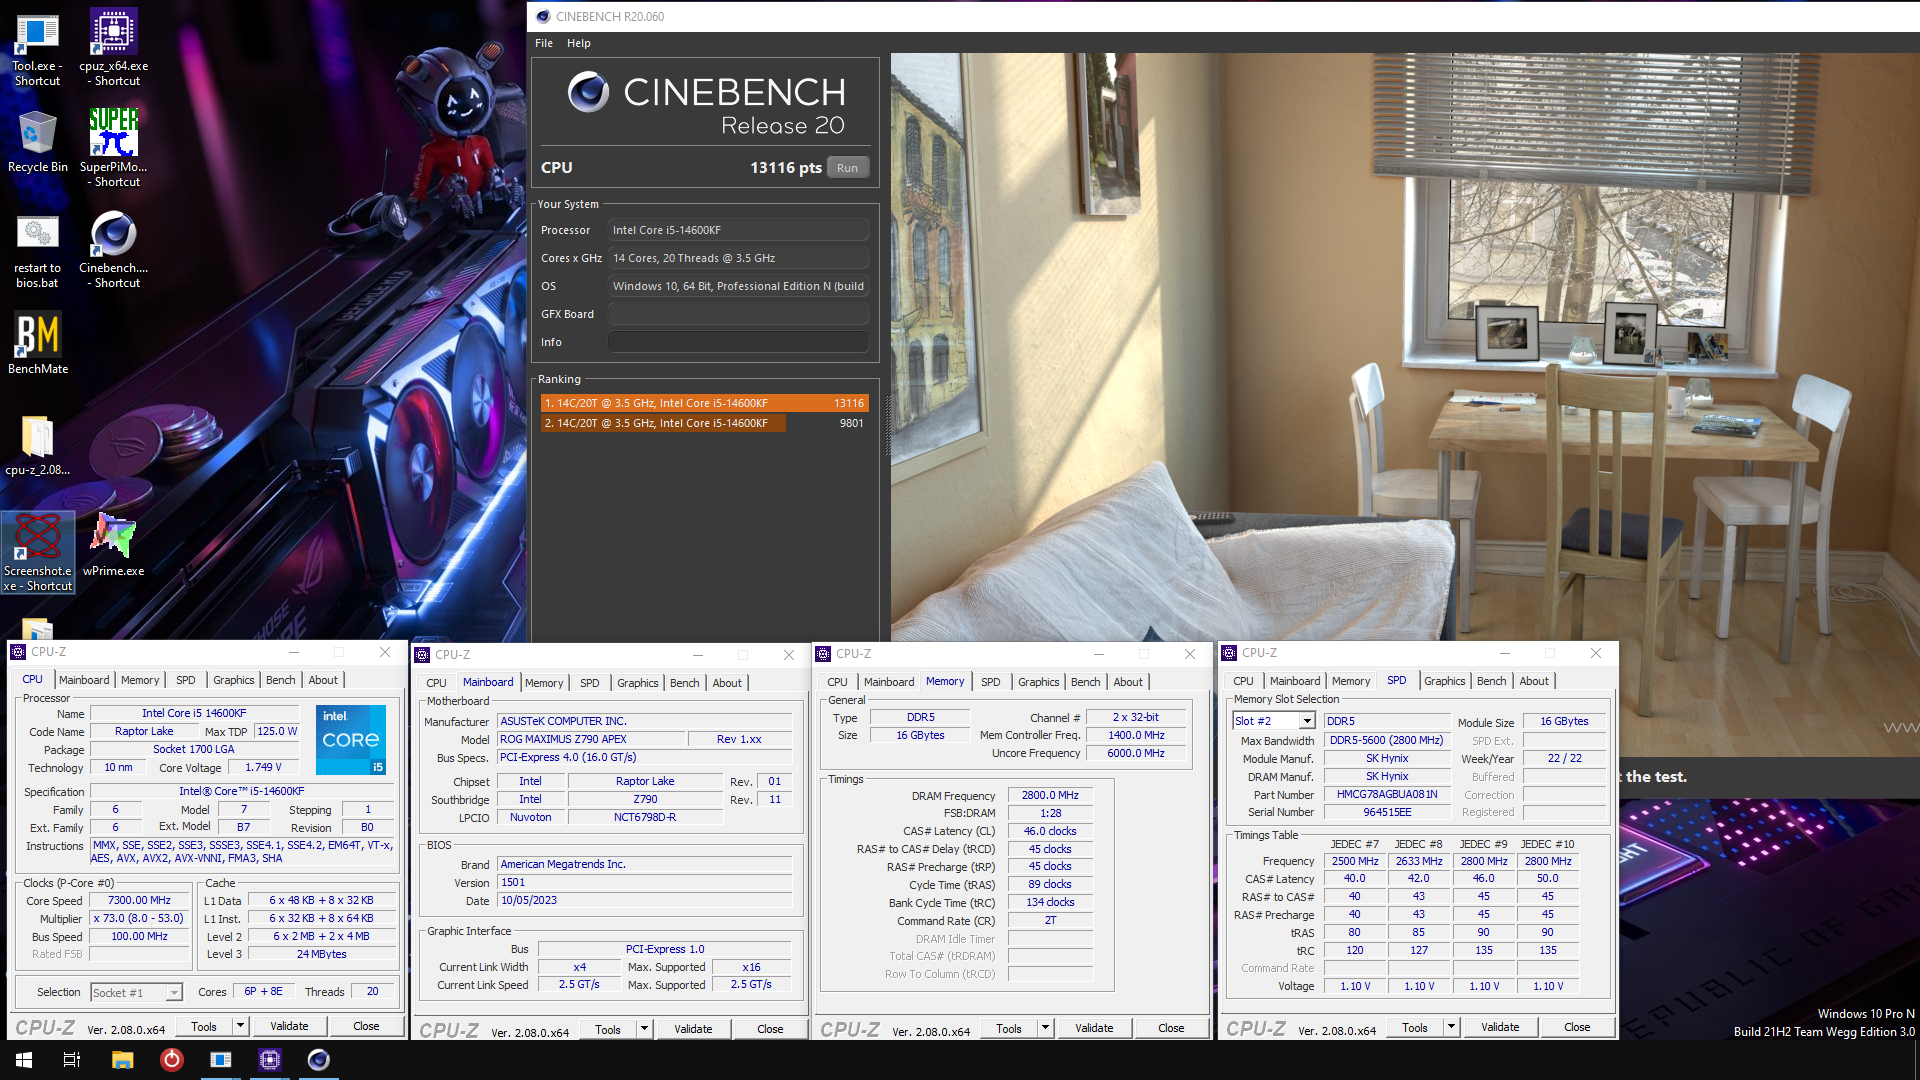Expand Tools dropdown arrow in SPD window
Screen dimensions: 1920x1080
(x=1451, y=1027)
